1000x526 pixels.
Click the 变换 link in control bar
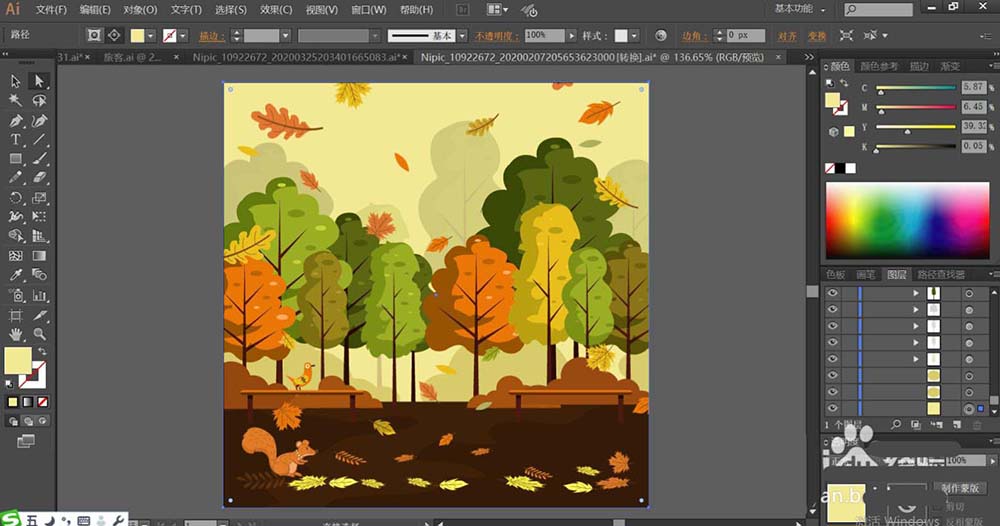click(x=816, y=36)
